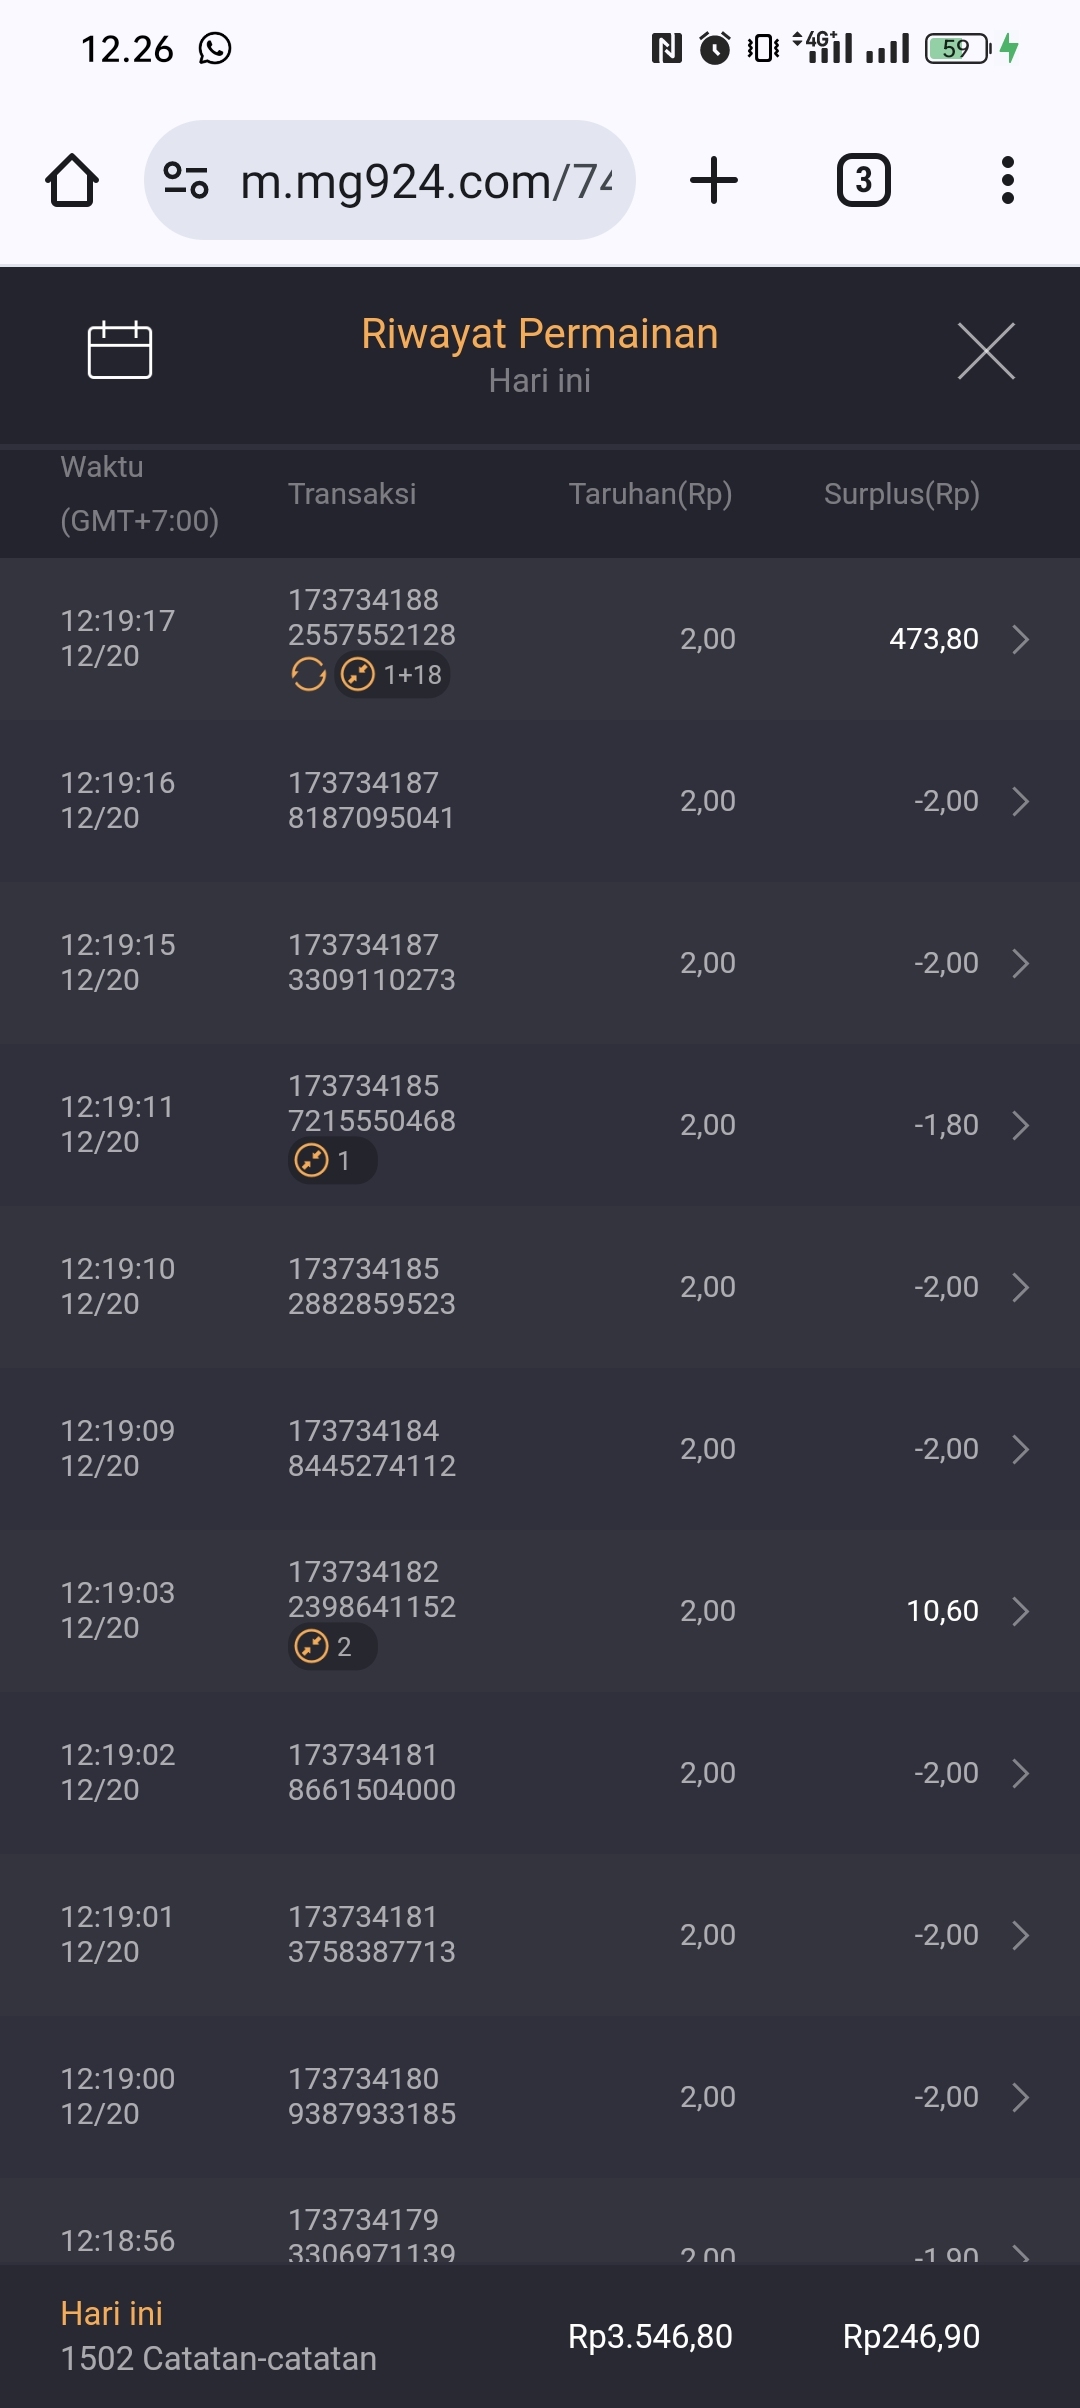Expand the 12:19:16 transaction details
The image size is (1080, 2408).
1020,801
